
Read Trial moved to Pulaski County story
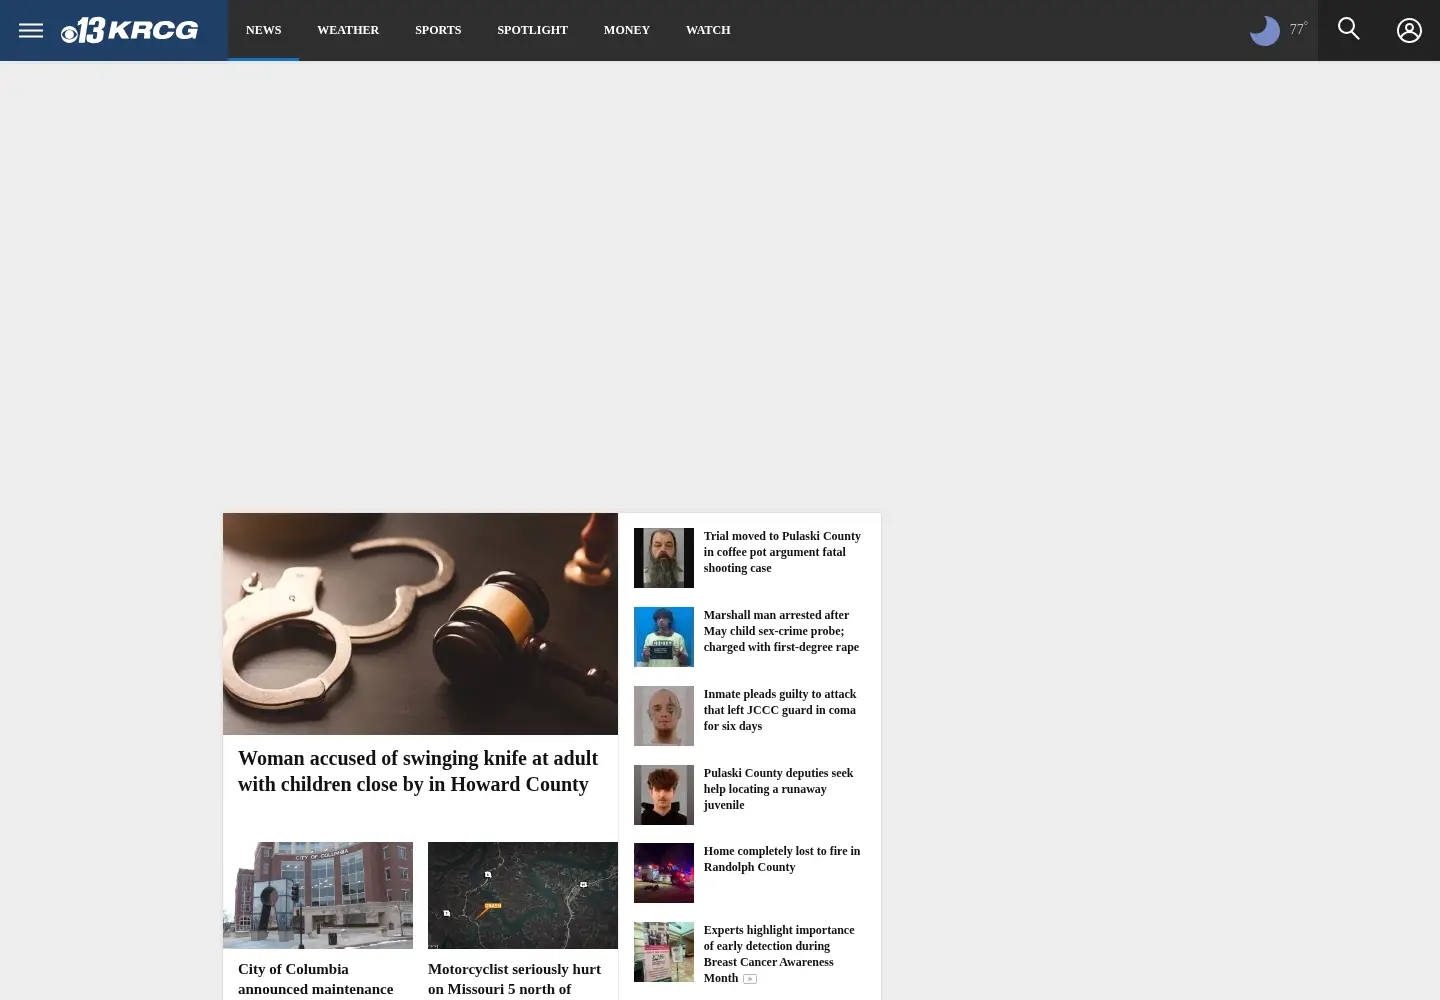tap(782, 552)
